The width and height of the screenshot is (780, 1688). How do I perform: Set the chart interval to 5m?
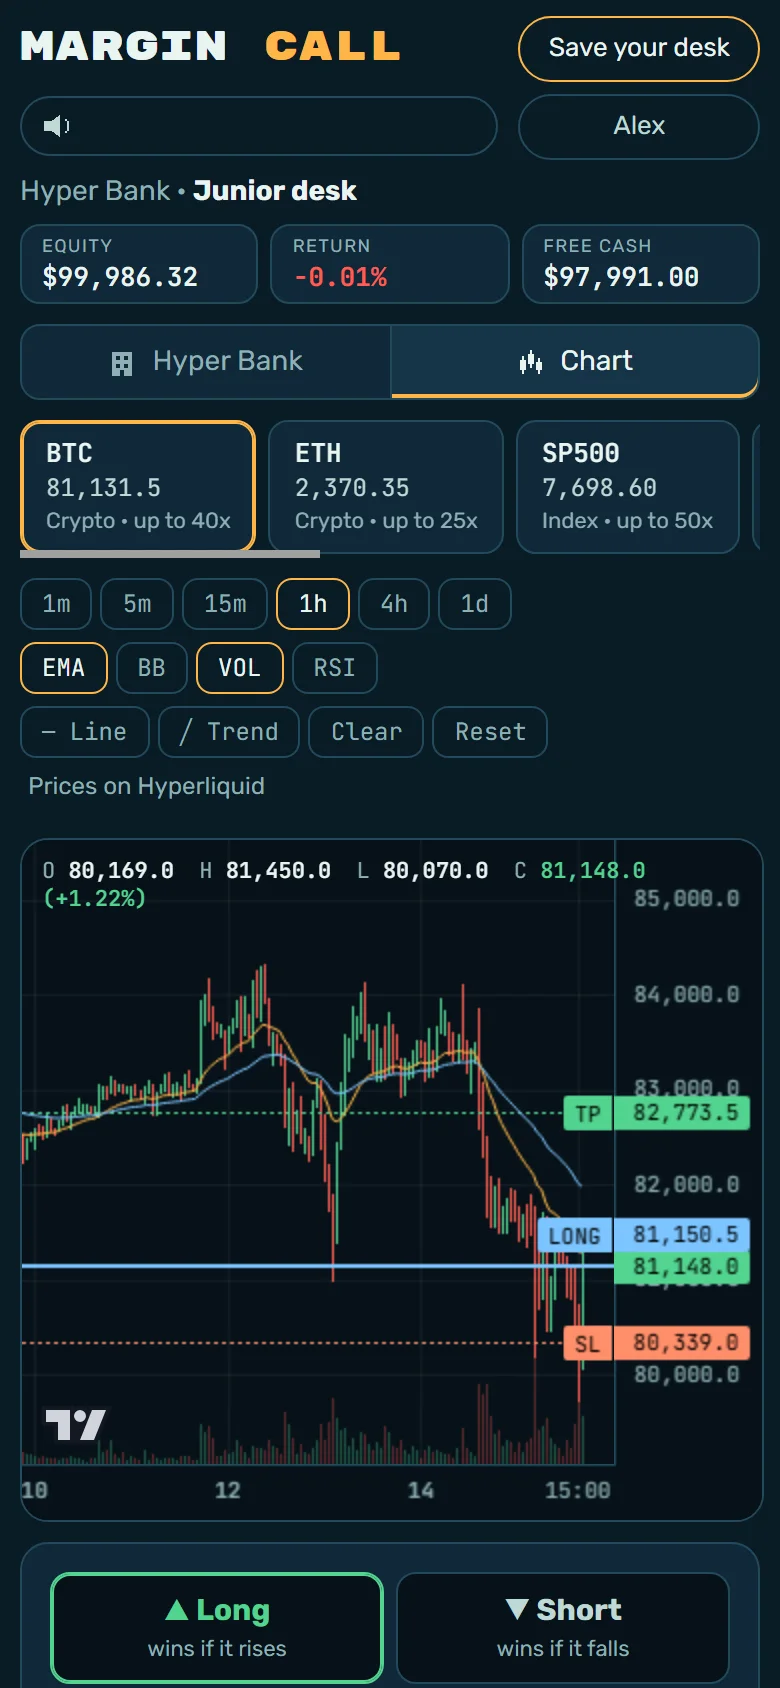click(x=137, y=604)
